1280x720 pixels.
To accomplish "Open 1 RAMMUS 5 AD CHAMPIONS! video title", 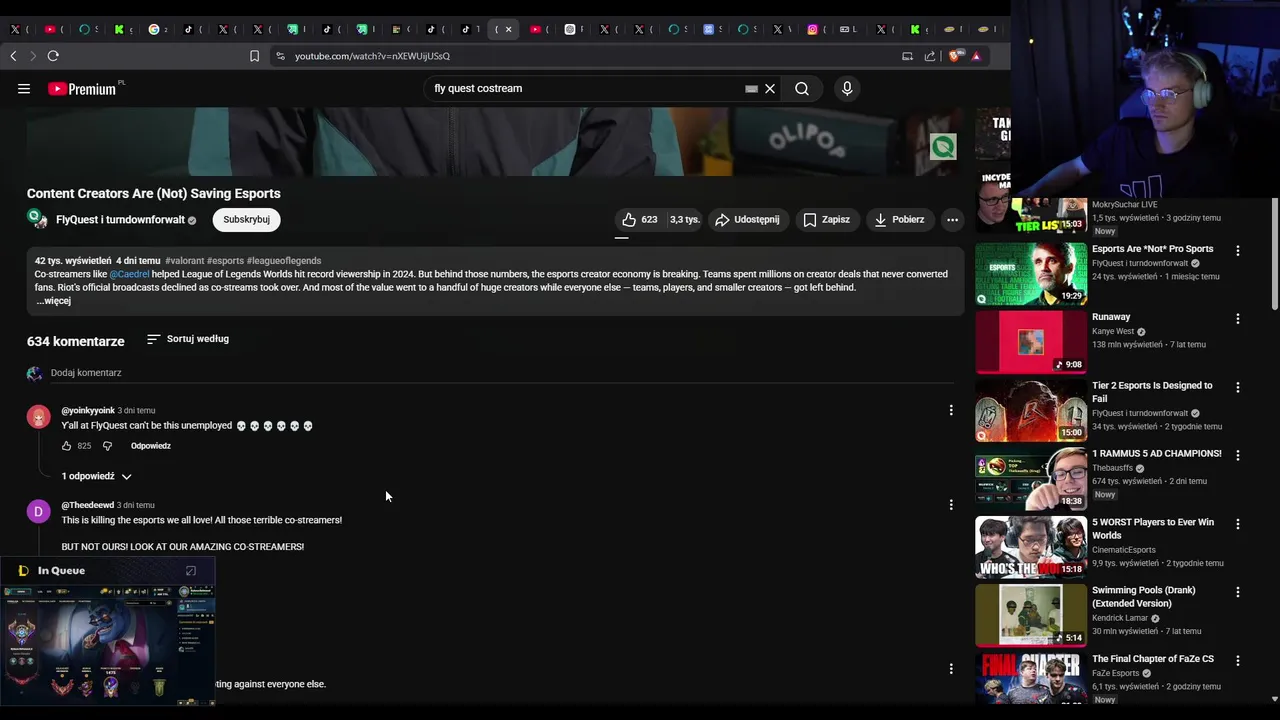I will click(1157, 454).
